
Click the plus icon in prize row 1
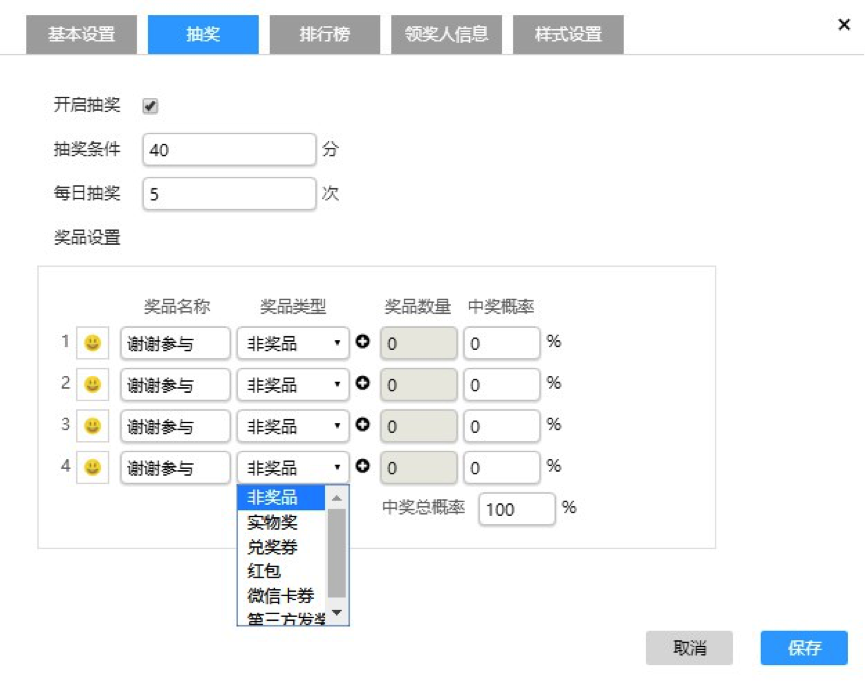(362, 342)
